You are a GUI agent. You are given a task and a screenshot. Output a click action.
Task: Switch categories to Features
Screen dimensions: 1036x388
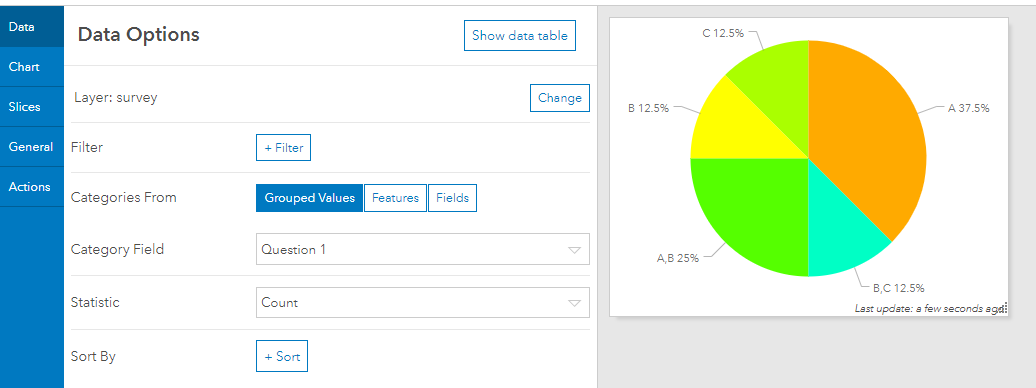click(x=395, y=198)
